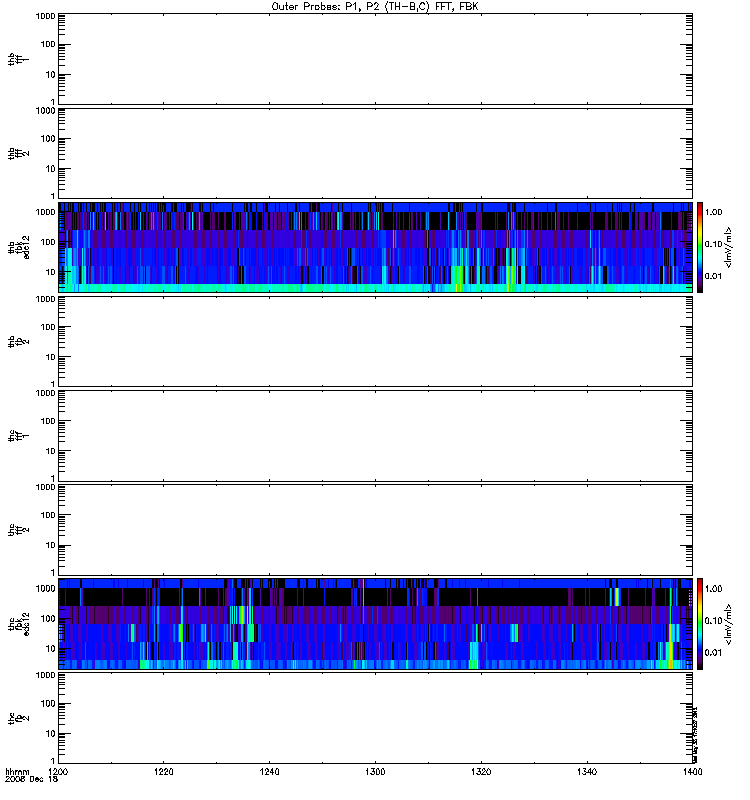This screenshot has width=750, height=800.
Task: Select the "thc fff 1" axis label
Action: click(x=18, y=436)
